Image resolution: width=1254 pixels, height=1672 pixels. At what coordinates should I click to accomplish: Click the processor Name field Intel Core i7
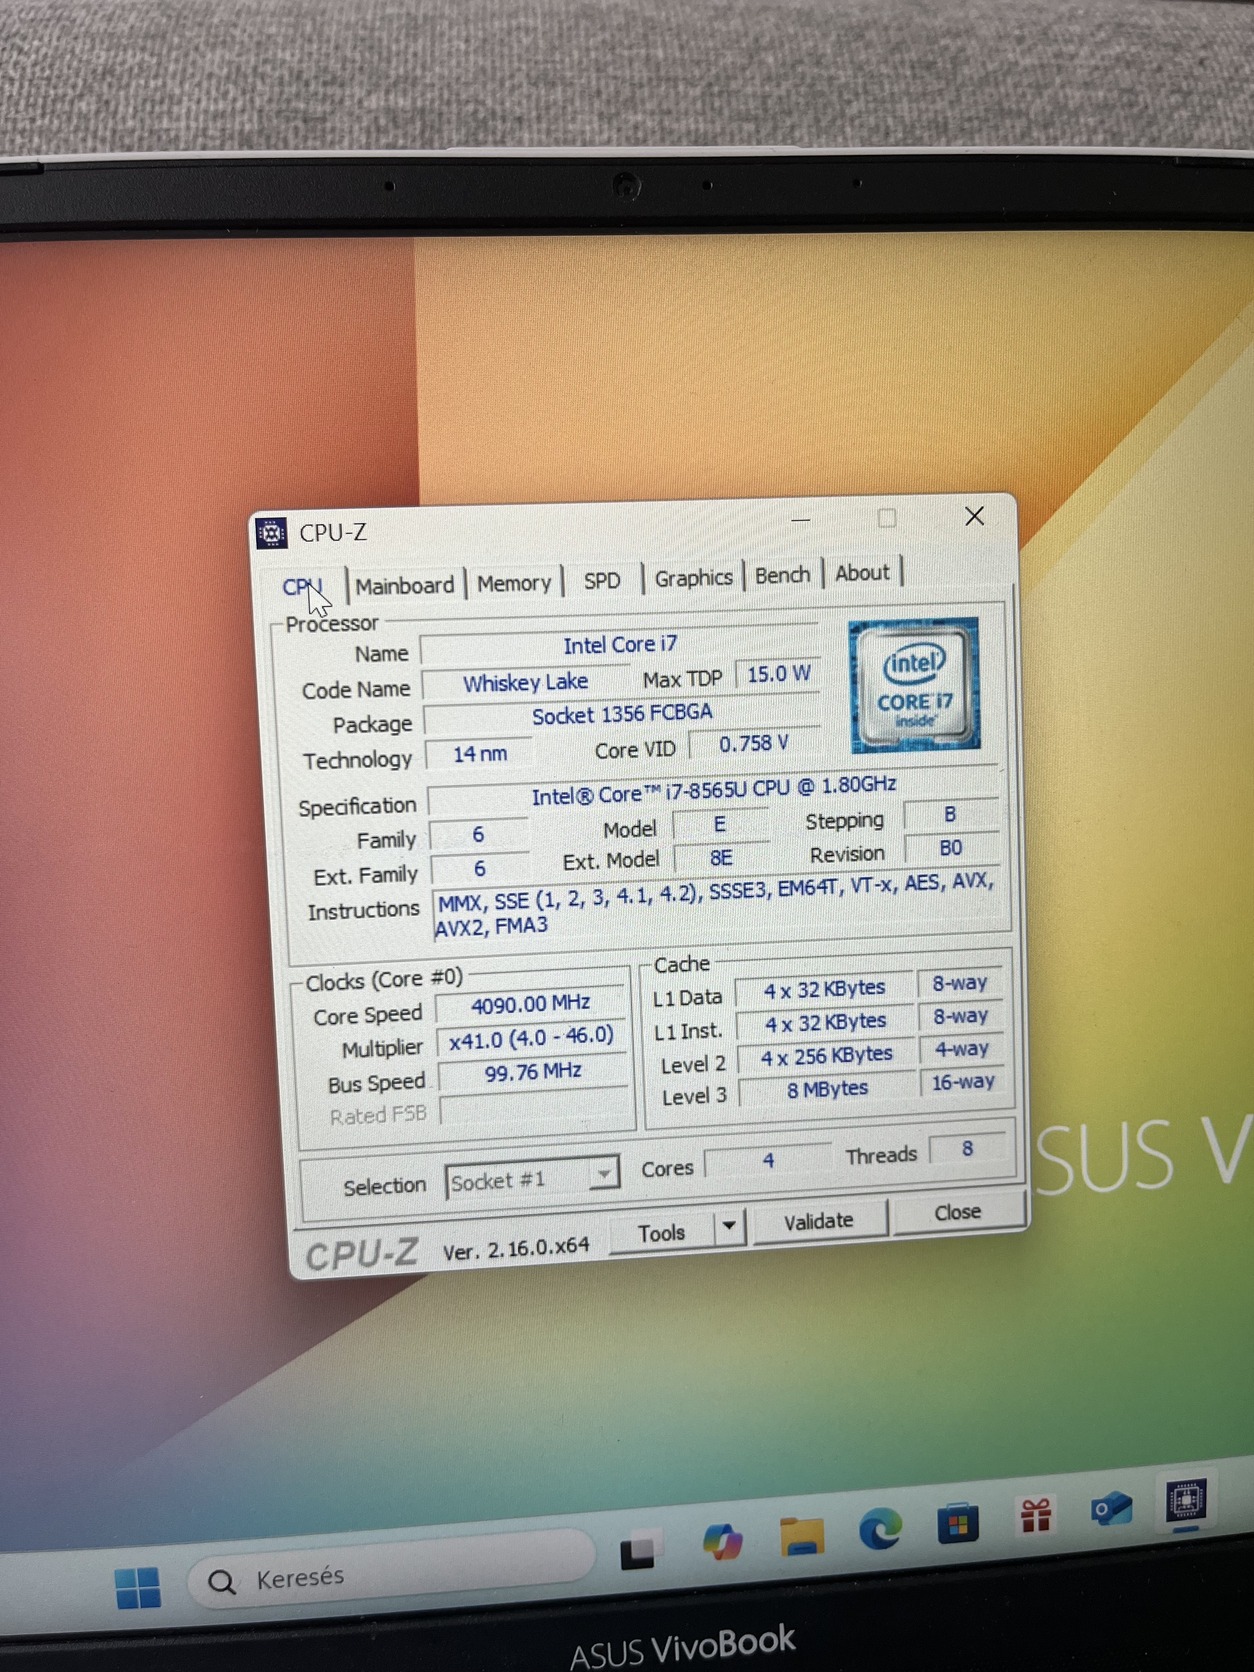tap(620, 646)
